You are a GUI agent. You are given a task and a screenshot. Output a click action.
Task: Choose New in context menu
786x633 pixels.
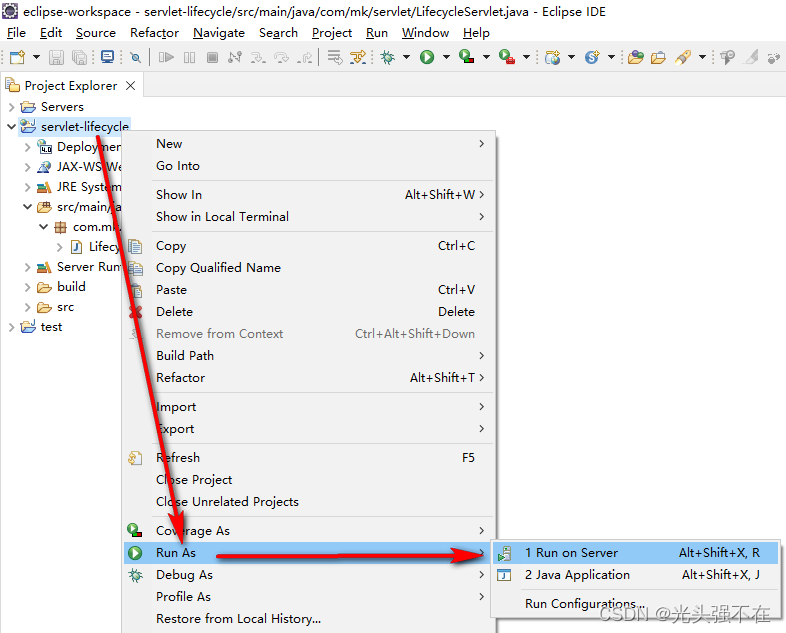pyautogui.click(x=308, y=144)
